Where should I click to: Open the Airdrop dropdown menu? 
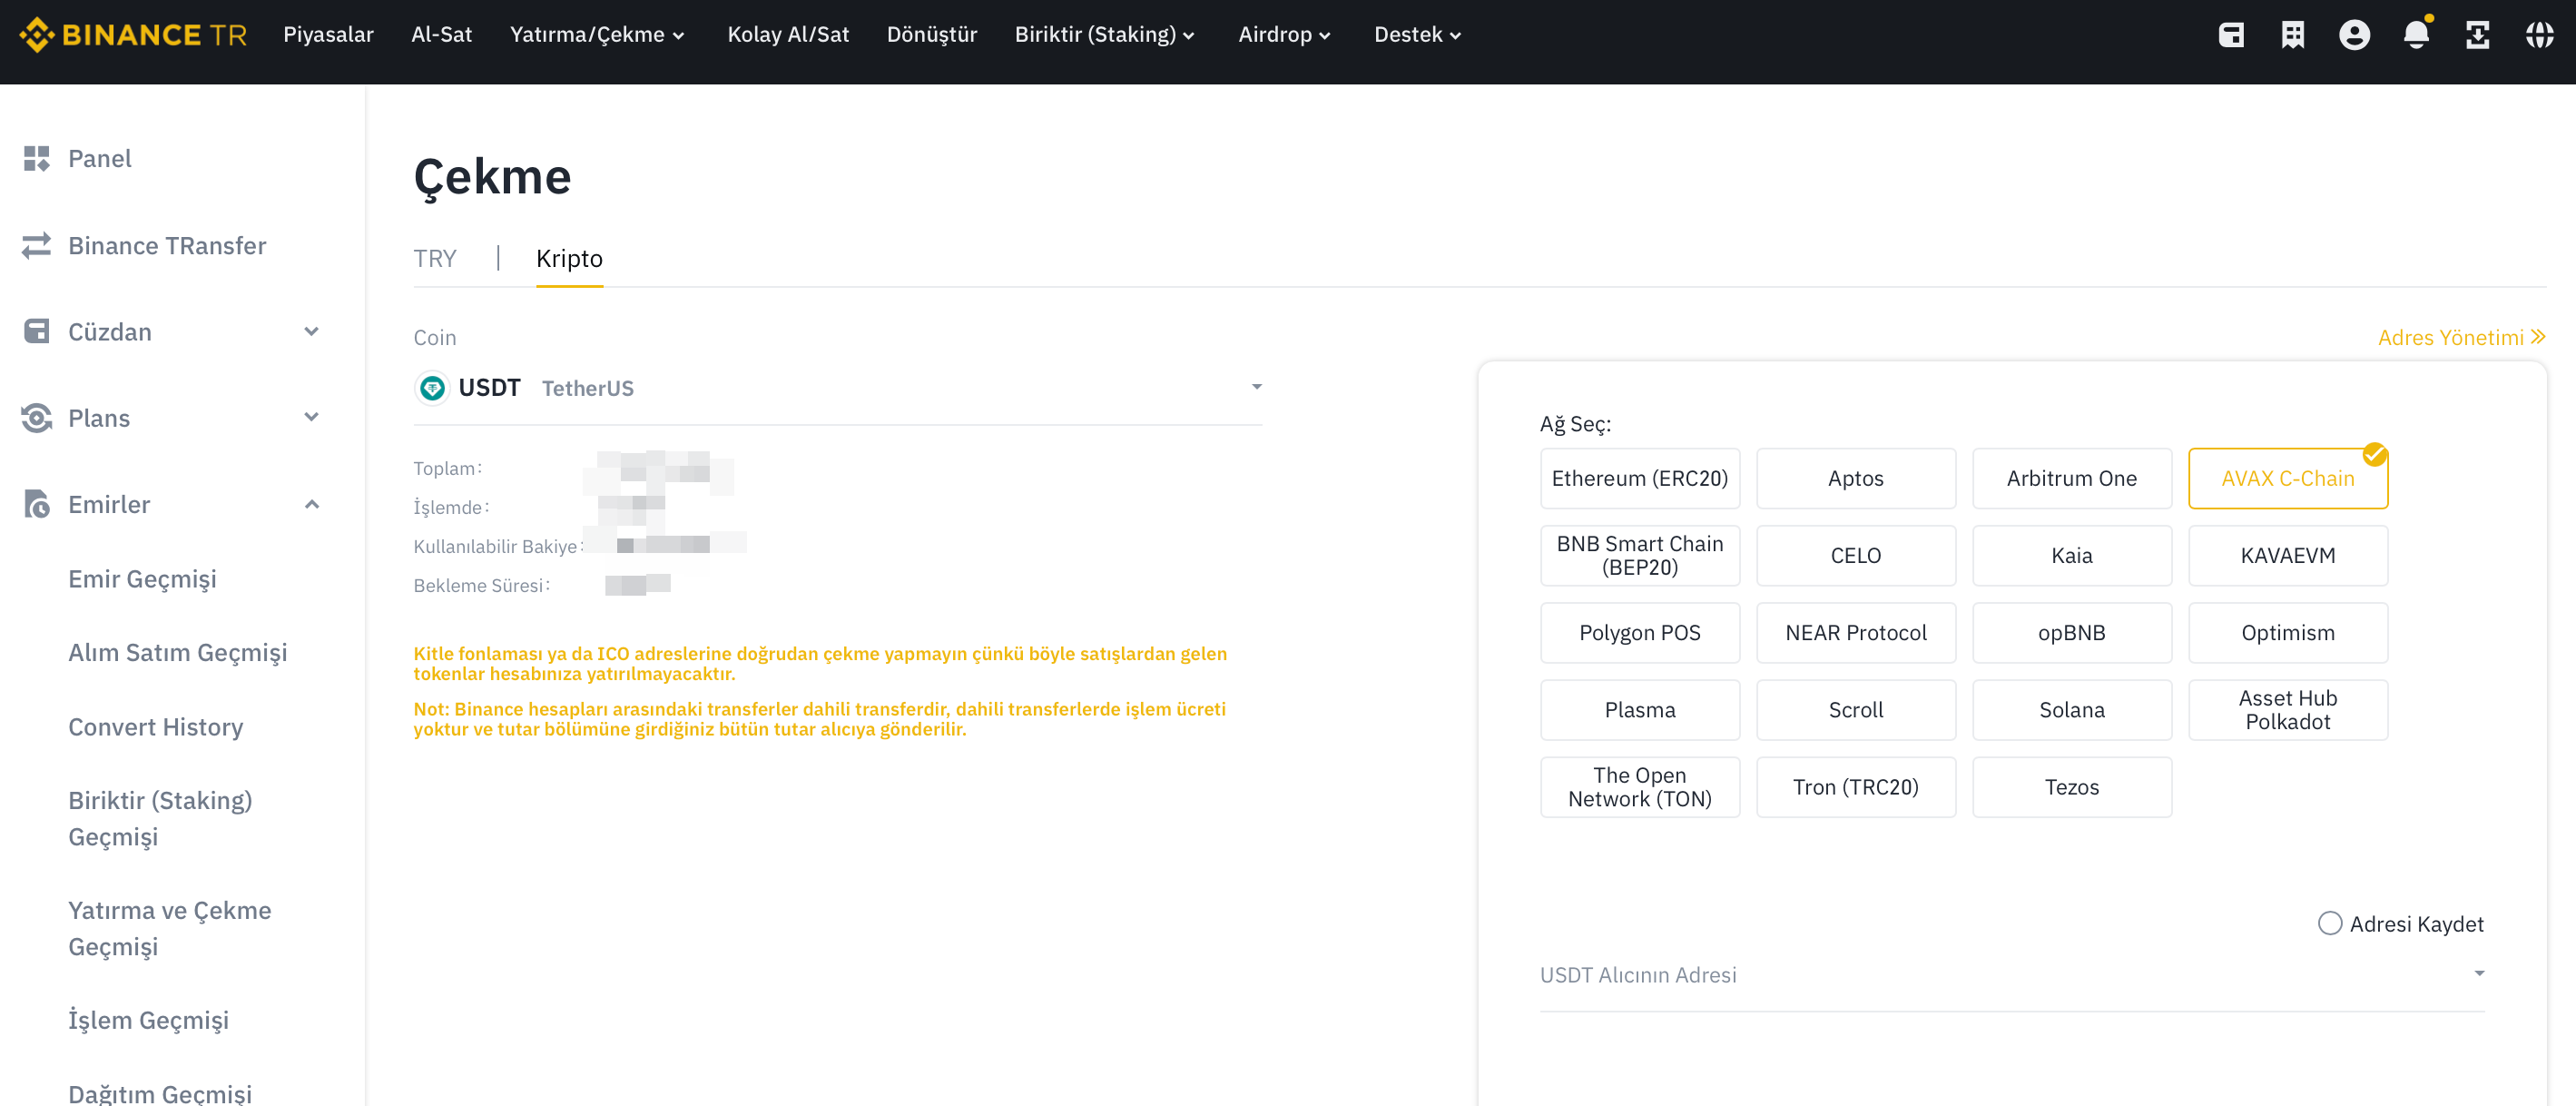[1284, 35]
